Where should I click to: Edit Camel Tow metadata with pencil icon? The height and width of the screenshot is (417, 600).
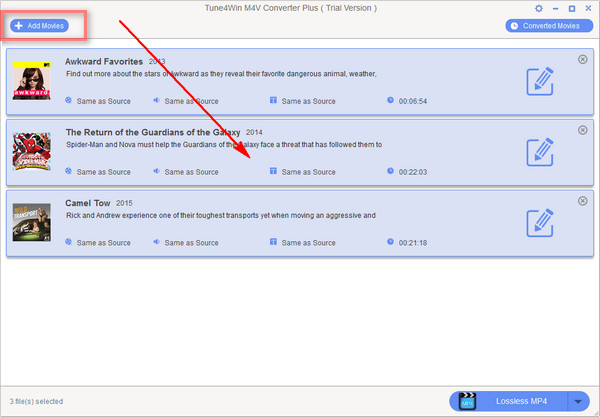pyautogui.click(x=540, y=223)
